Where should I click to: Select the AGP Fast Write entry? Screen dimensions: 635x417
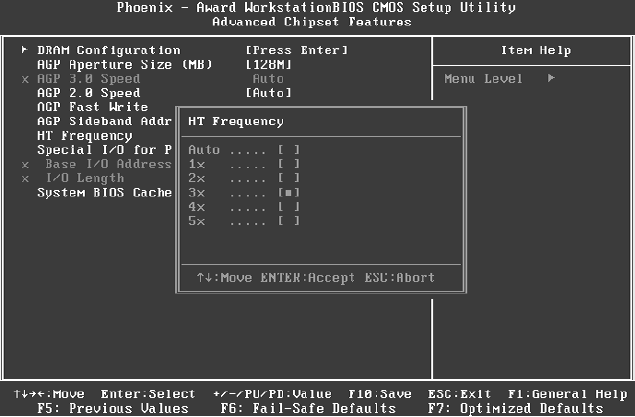pyautogui.click(x=93, y=107)
